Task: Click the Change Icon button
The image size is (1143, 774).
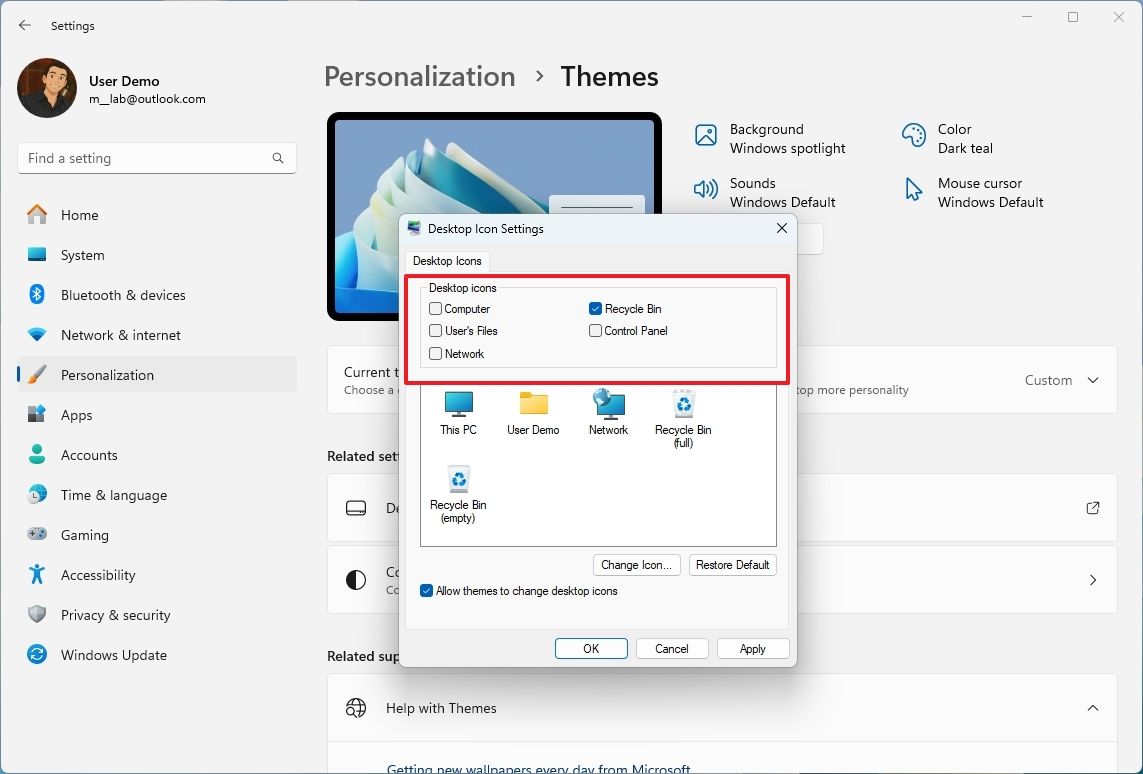Action: 636,565
